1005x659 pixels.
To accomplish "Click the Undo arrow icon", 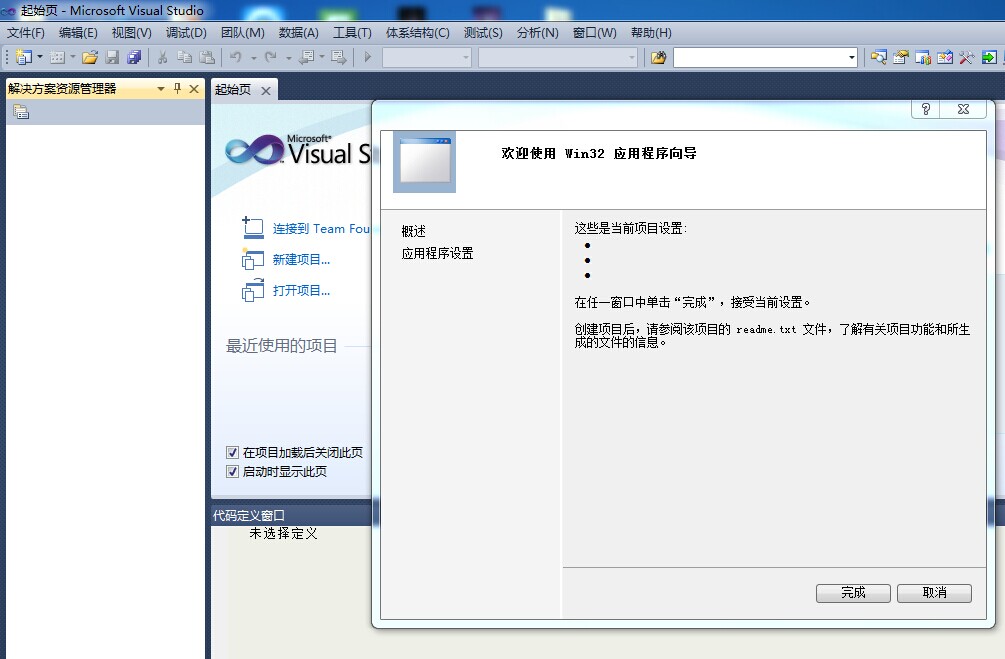I will point(236,57).
